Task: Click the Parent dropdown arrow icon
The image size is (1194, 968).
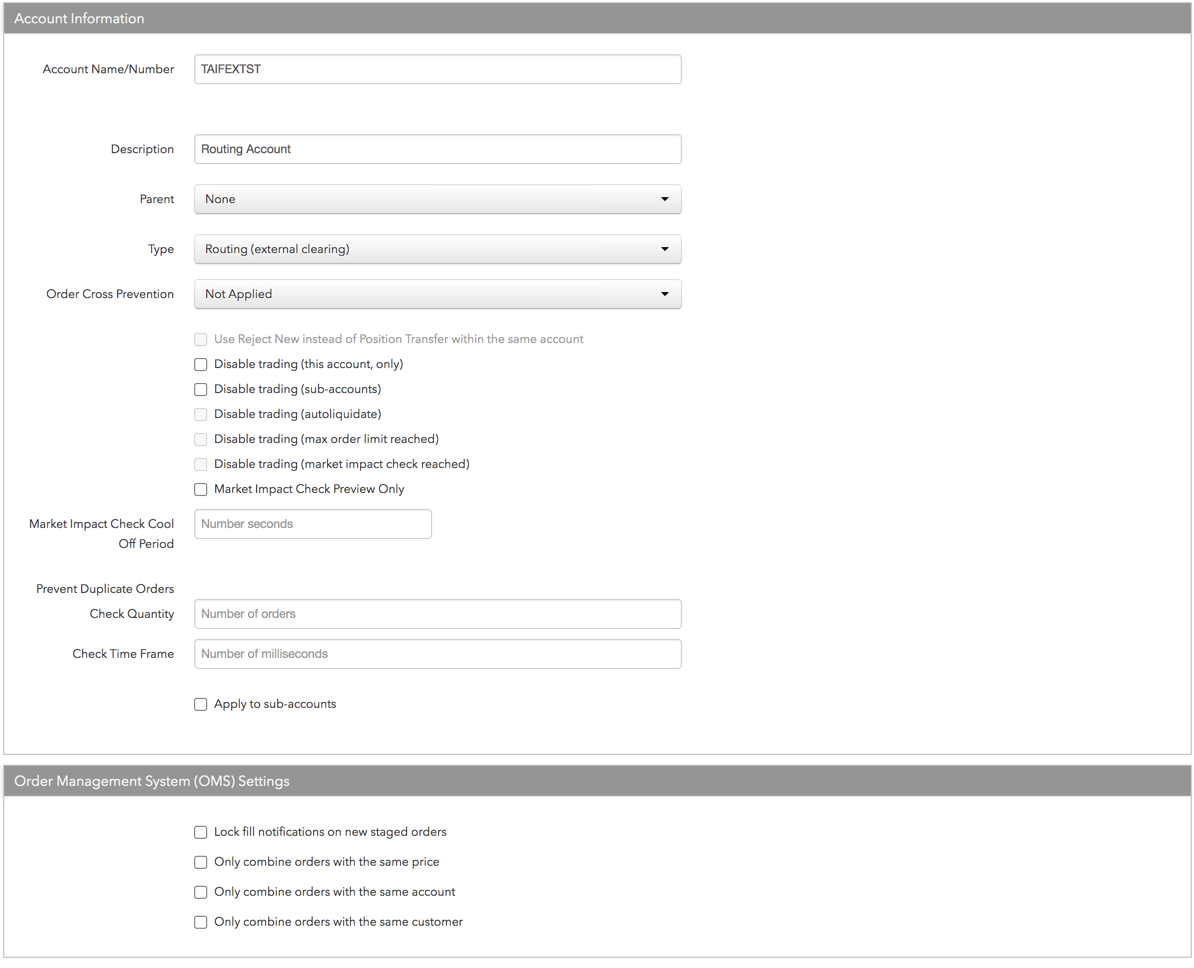Action: point(664,199)
